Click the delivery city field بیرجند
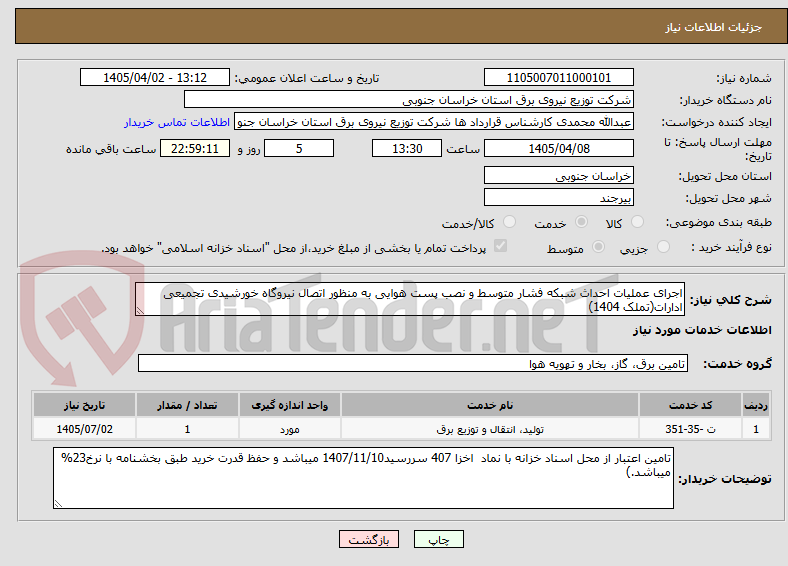The image size is (788, 566). pyautogui.click(x=558, y=198)
